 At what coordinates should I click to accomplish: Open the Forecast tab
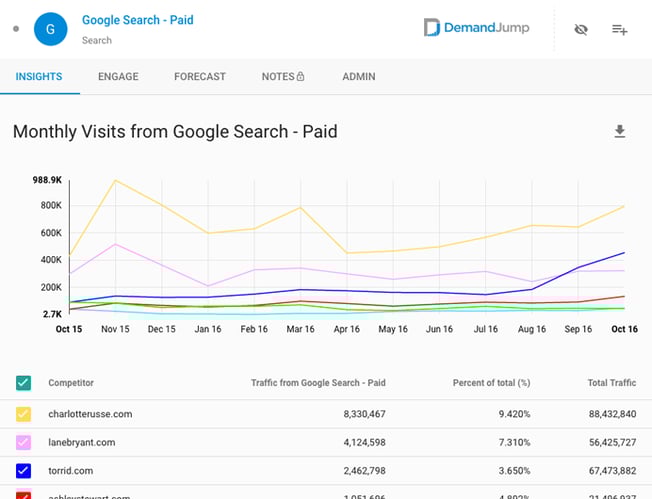click(x=200, y=77)
